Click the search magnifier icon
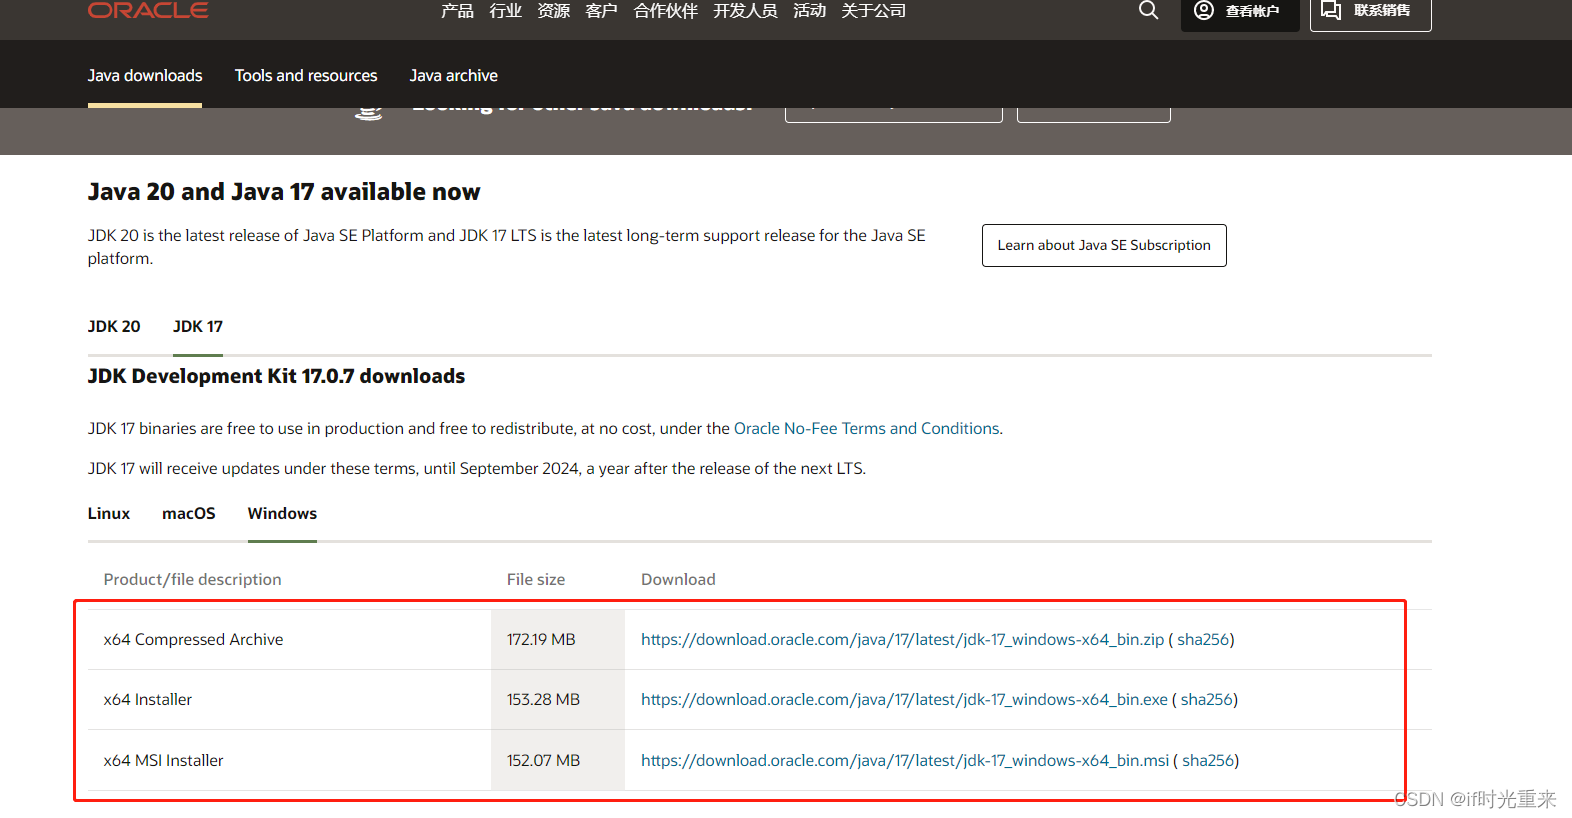 [1148, 10]
